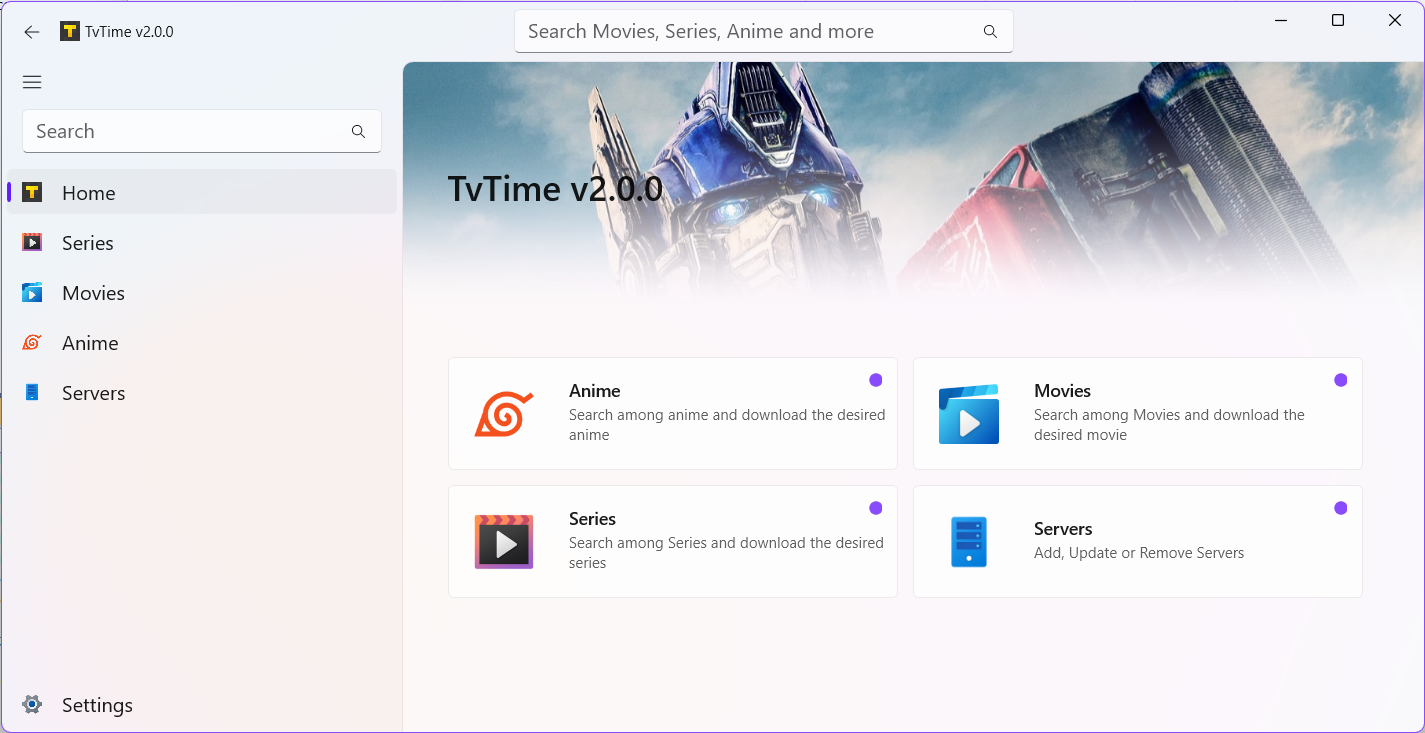Image resolution: width=1425 pixels, height=733 pixels.
Task: Click the purple dot on the Anime card
Action: click(x=876, y=380)
